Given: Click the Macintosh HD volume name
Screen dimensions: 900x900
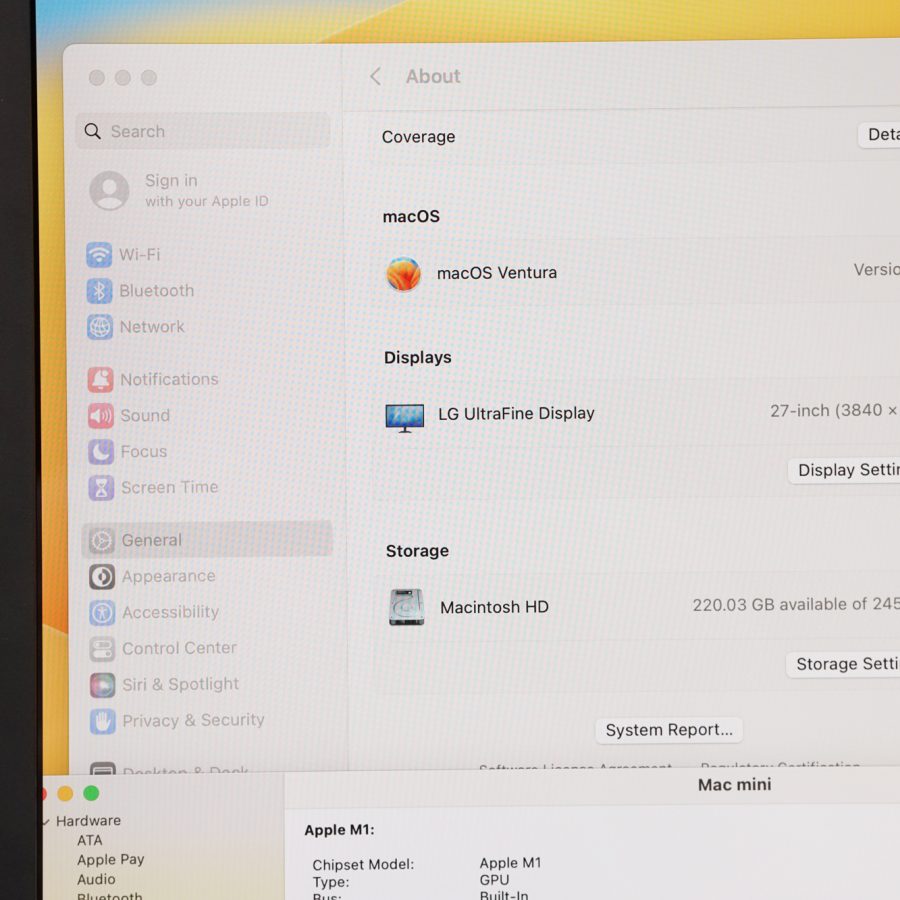Looking at the screenshot, I should (494, 607).
